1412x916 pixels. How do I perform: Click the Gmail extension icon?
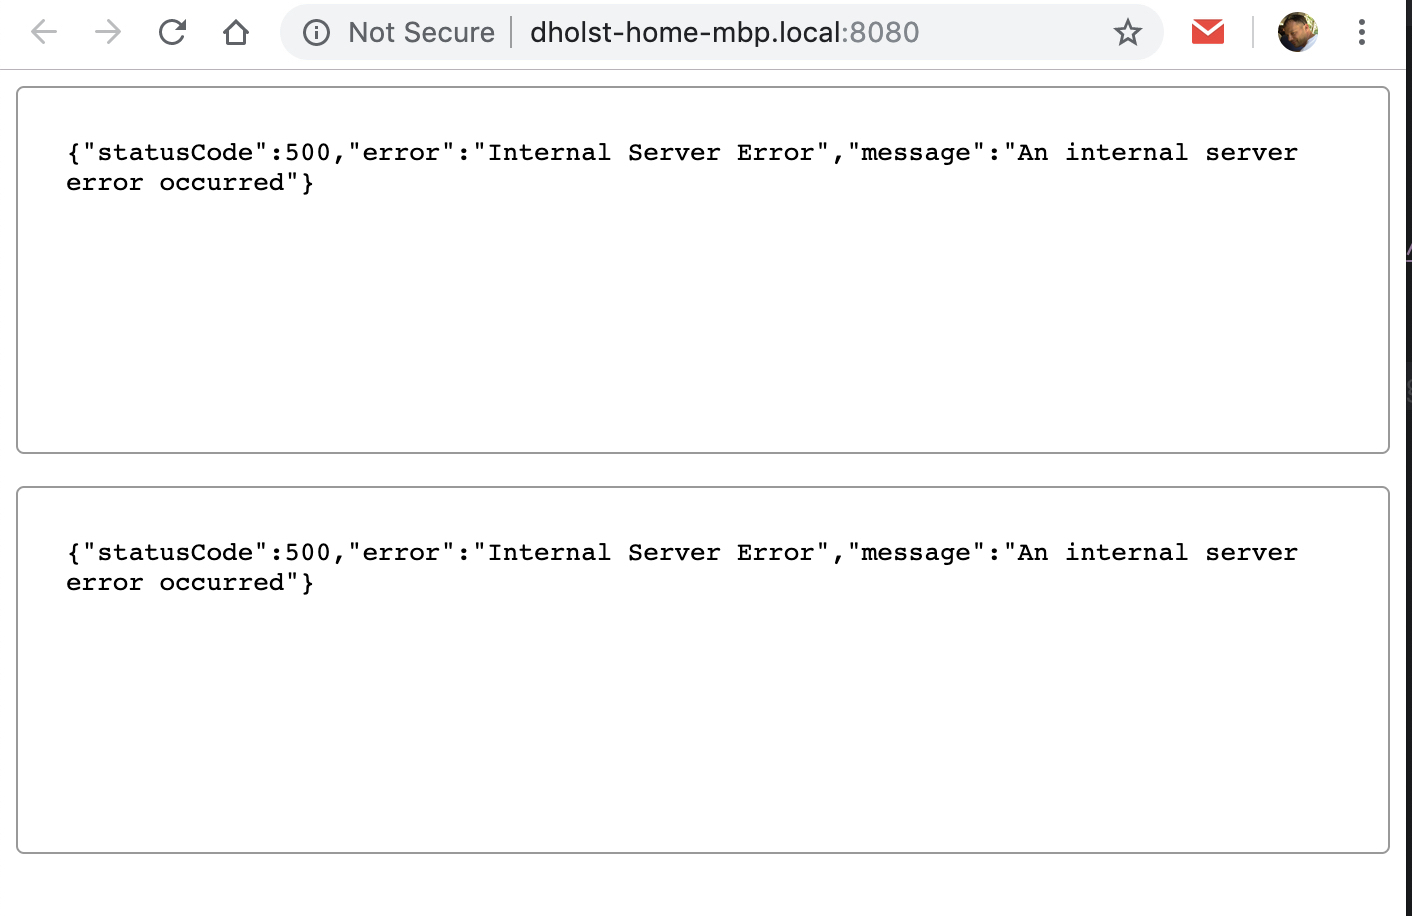(x=1207, y=31)
